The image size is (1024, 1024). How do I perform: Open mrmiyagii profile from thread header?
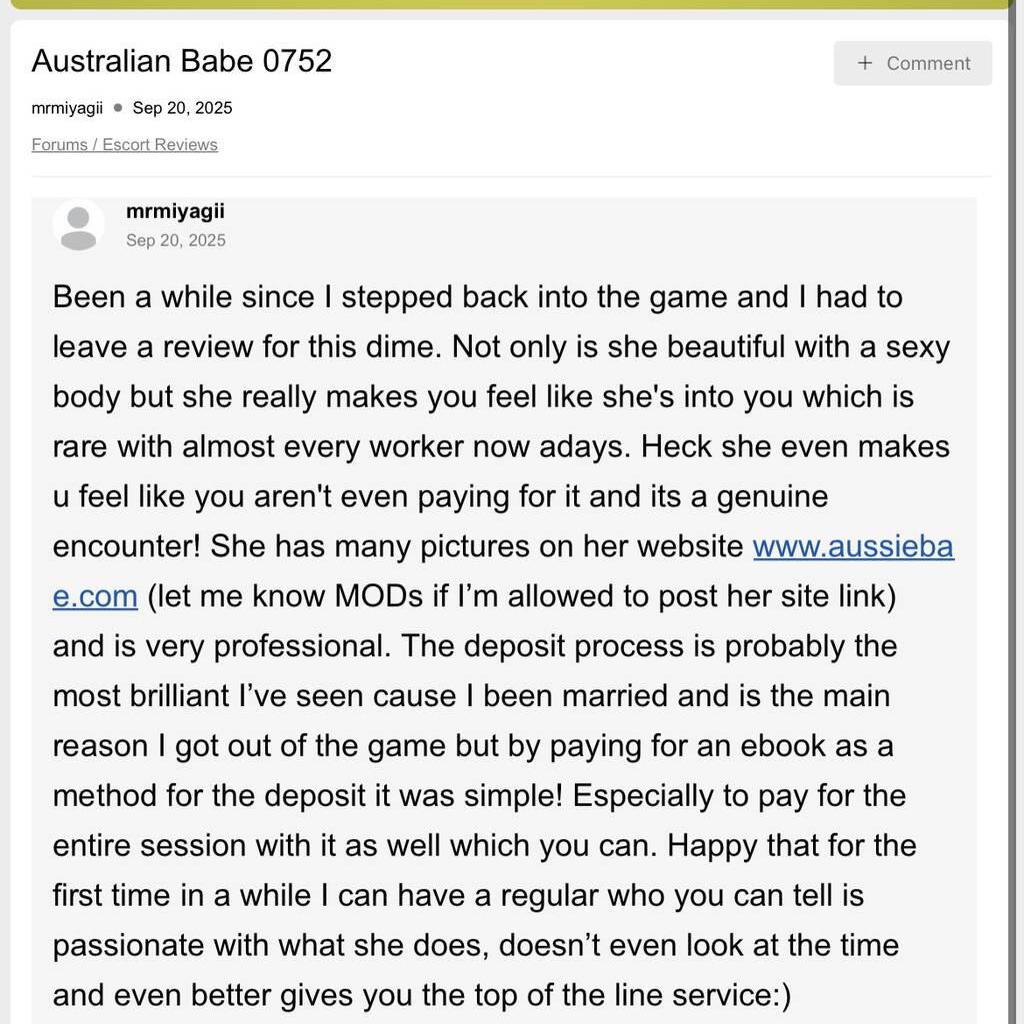[67, 108]
